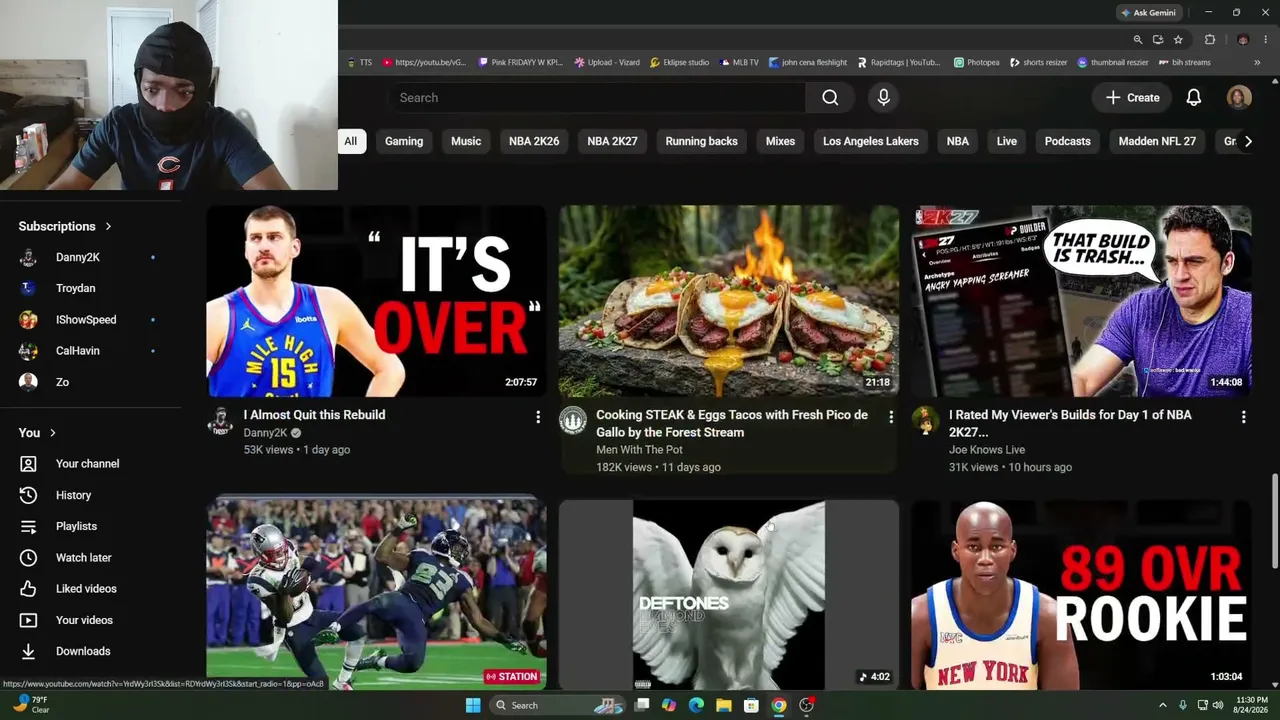Screen dimensions: 1280x720
Task: Open File Explorer from the taskbar
Action: 723,705
